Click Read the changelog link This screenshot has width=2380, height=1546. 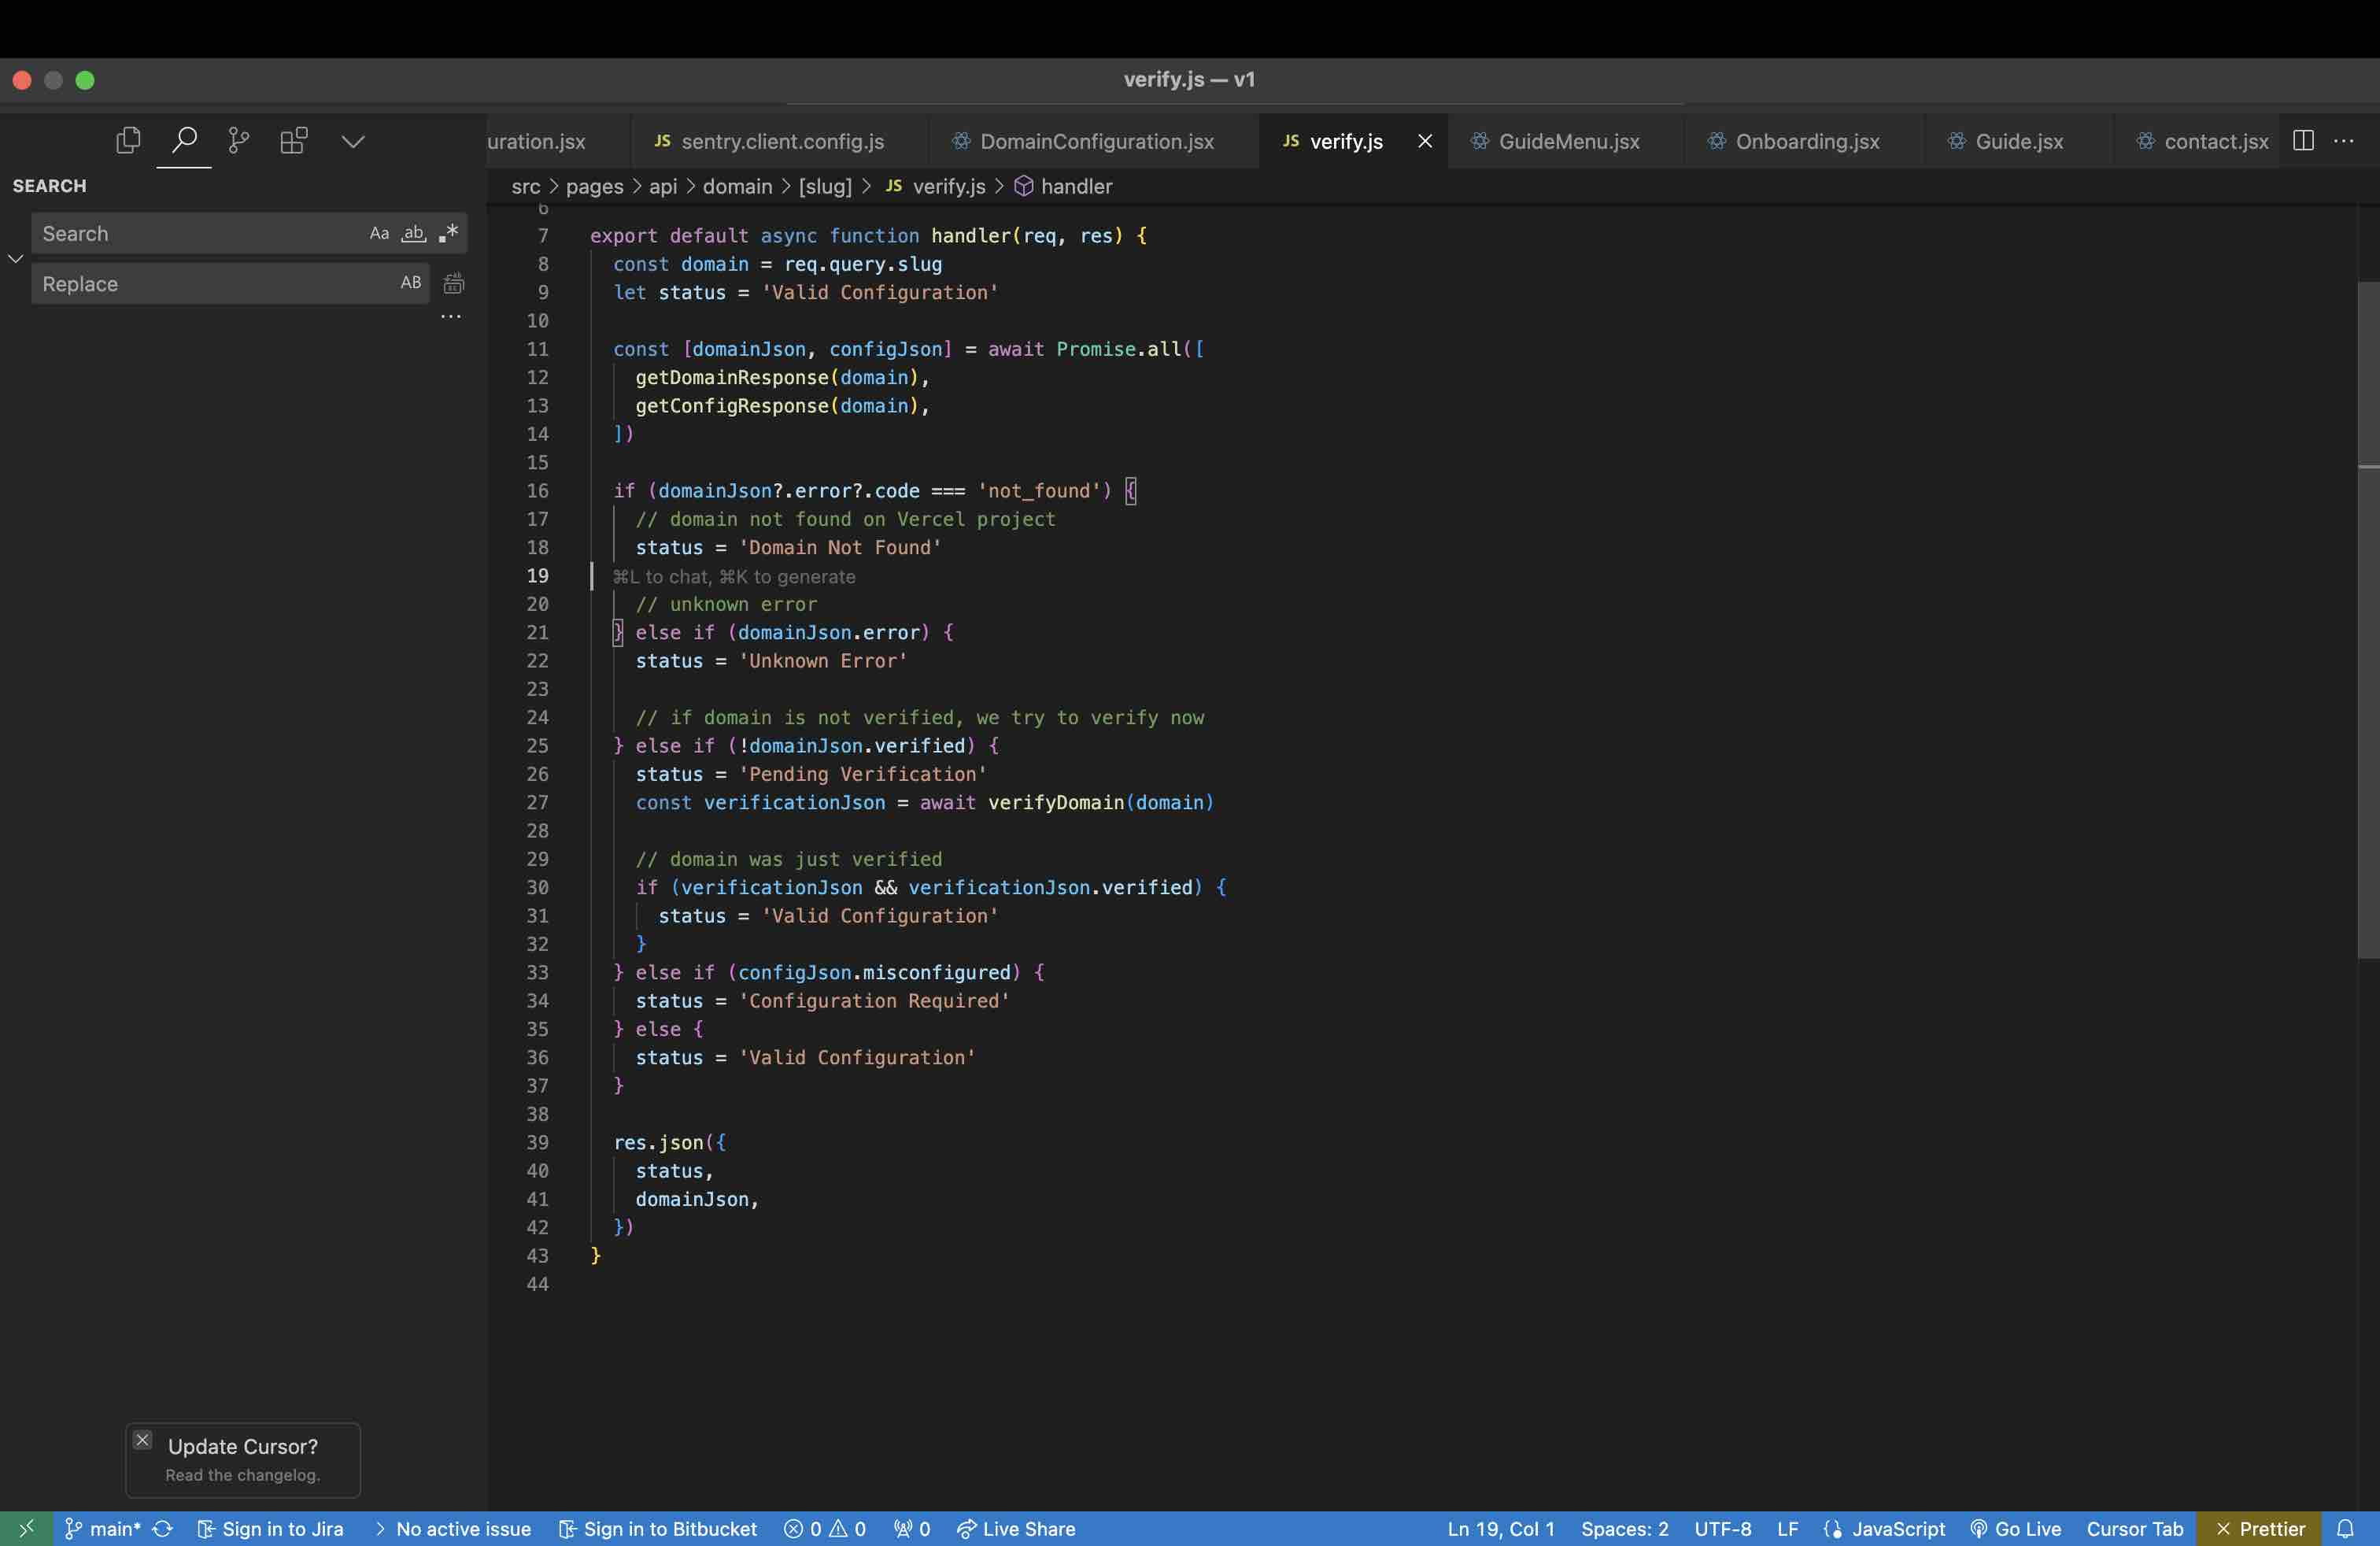(x=242, y=1475)
